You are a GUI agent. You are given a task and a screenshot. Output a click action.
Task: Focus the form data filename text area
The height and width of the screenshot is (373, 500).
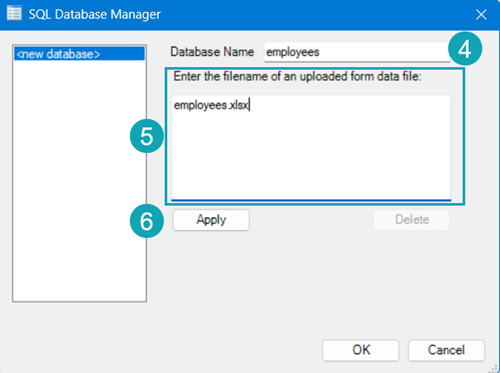(311, 148)
